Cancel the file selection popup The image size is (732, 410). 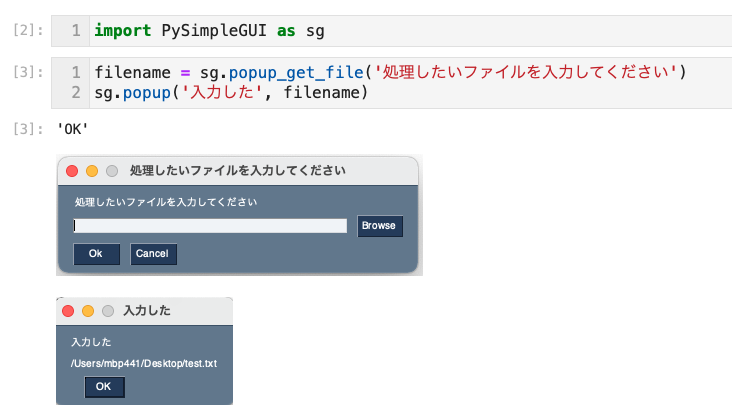153,254
